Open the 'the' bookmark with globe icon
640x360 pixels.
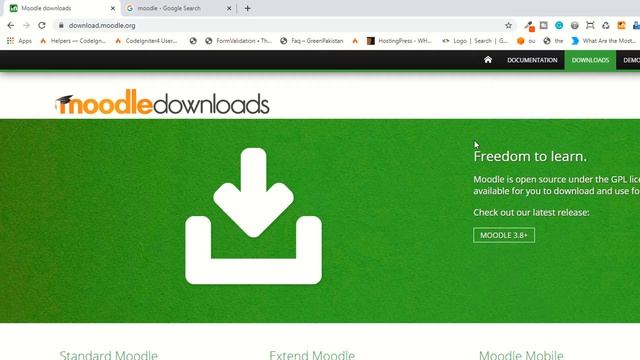tap(553, 41)
